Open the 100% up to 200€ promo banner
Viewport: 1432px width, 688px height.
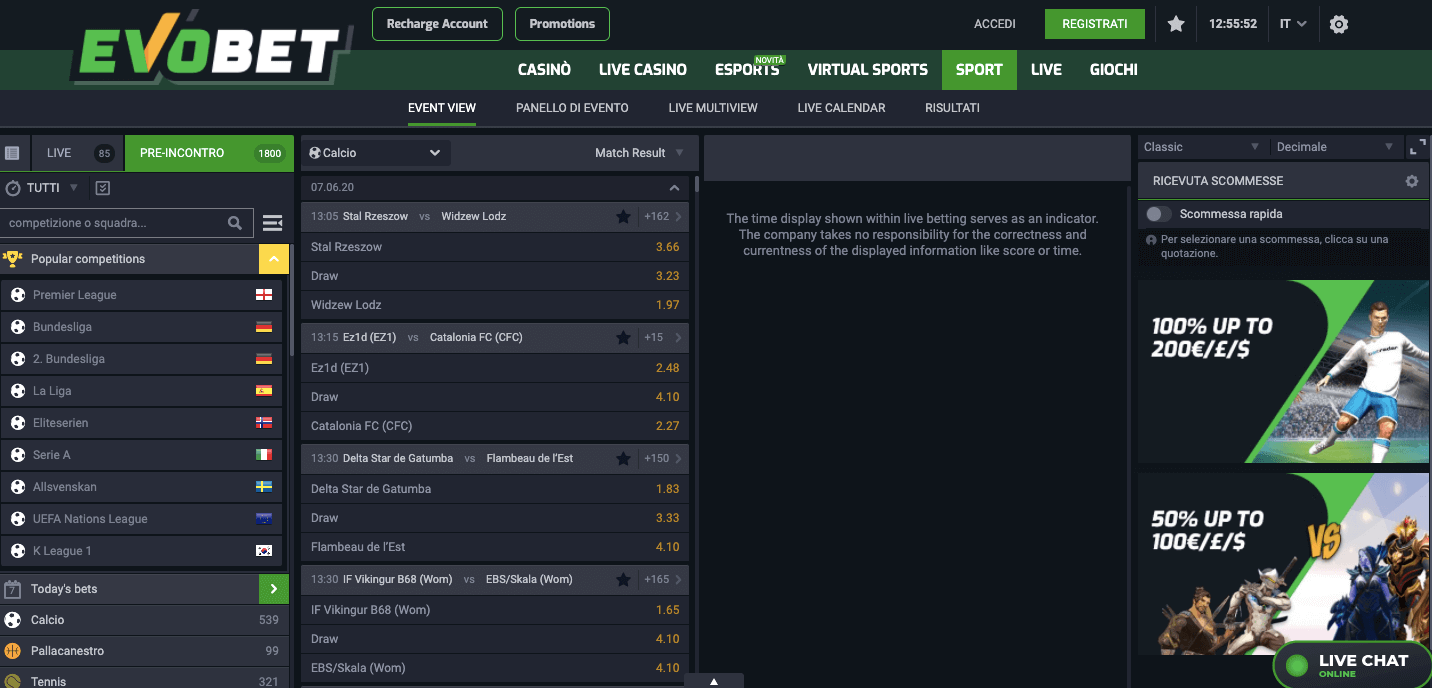pos(1283,371)
